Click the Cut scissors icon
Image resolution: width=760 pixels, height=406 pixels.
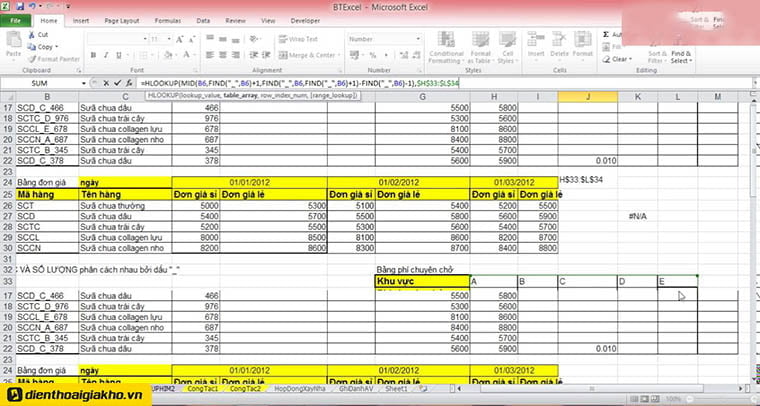31,35
